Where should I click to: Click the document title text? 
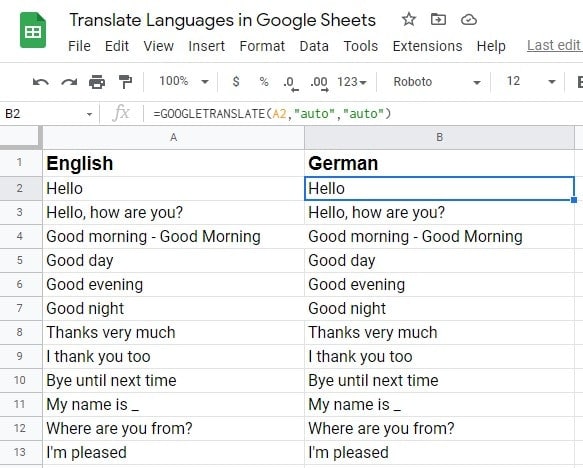coord(222,20)
